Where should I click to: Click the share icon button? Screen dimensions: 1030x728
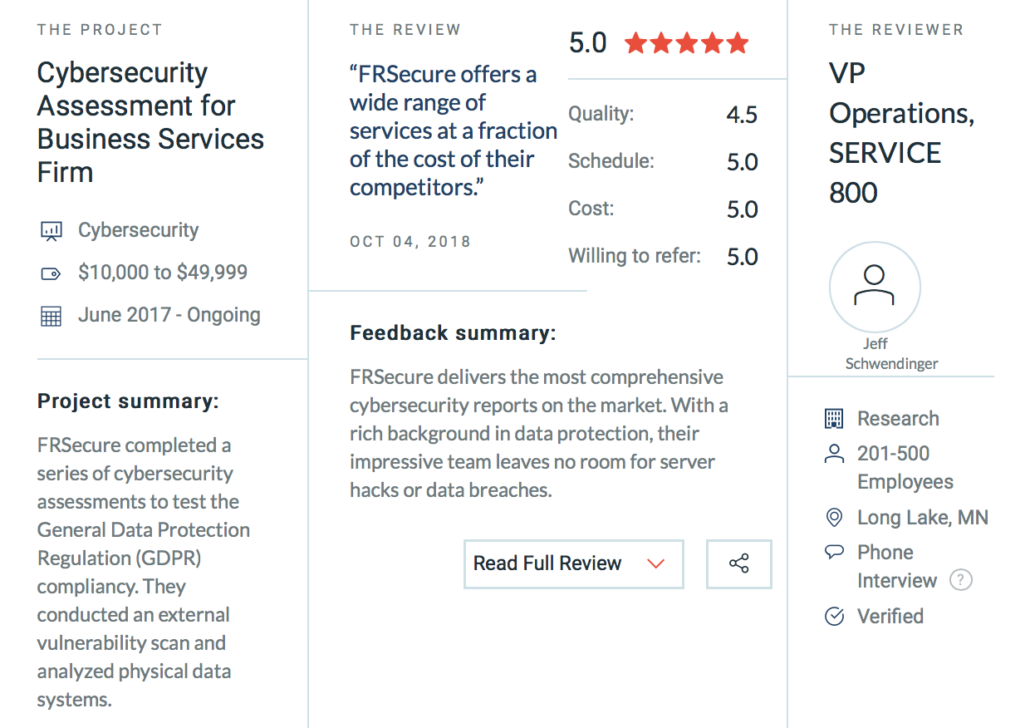[x=738, y=564]
